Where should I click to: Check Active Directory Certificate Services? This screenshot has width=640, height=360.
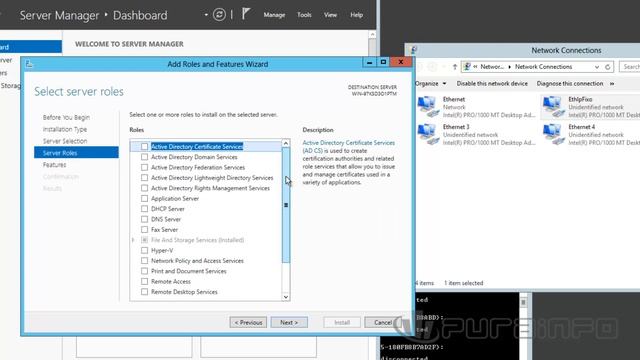(144, 147)
